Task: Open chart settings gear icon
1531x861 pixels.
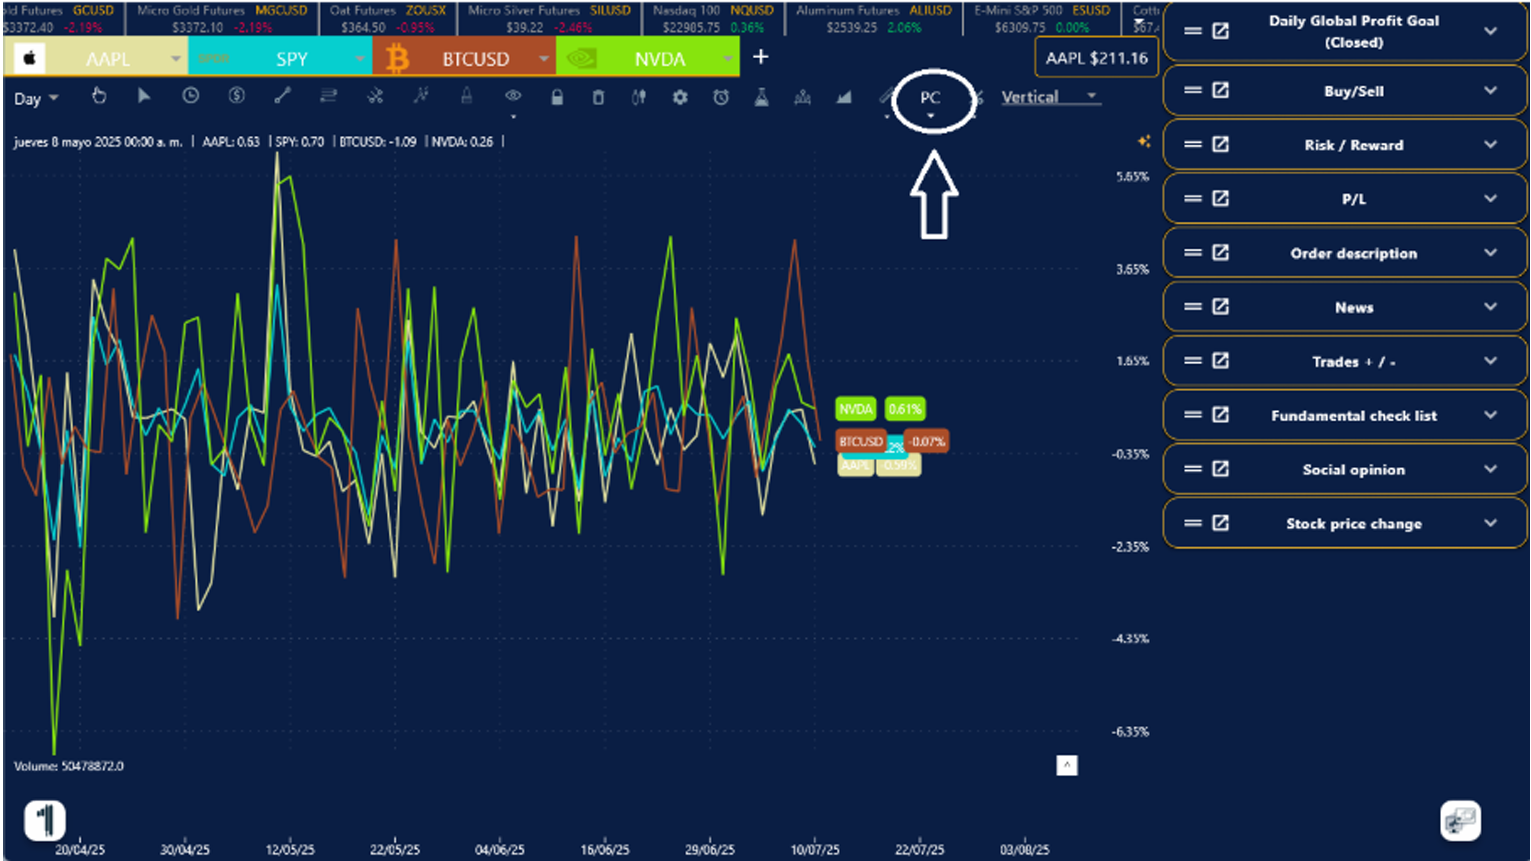Action: click(x=680, y=97)
